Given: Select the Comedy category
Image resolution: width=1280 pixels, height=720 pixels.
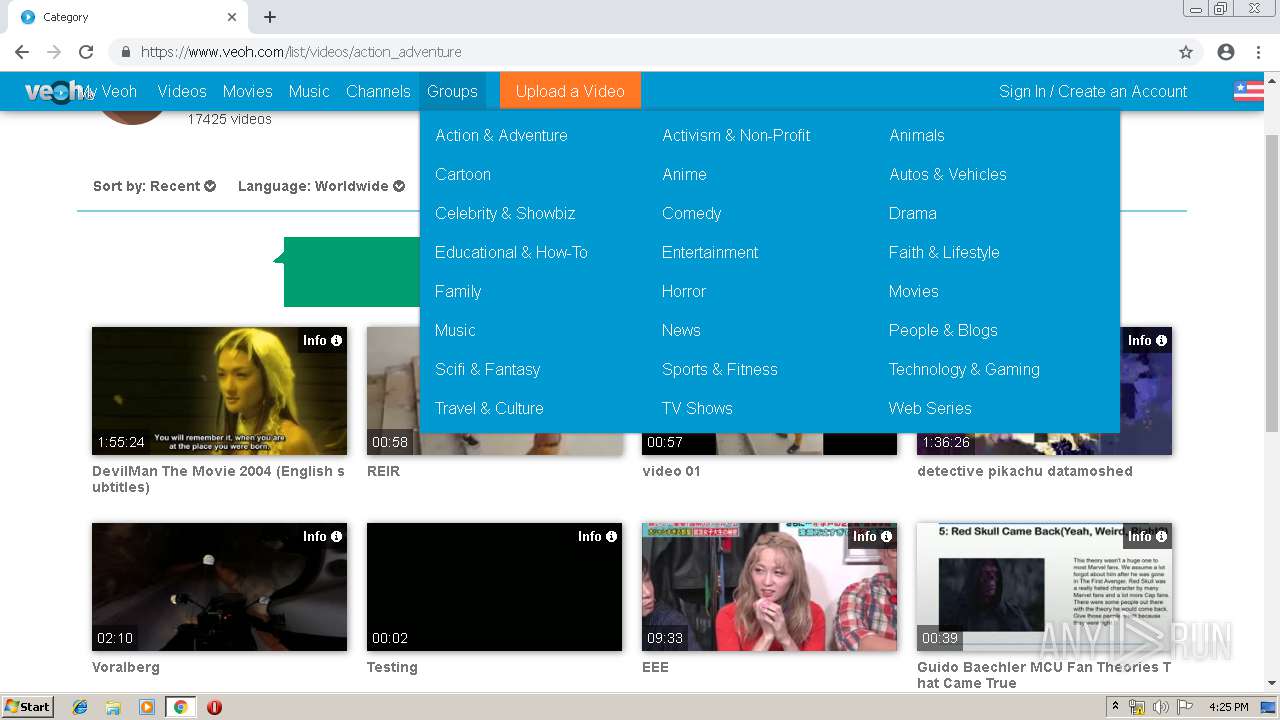Looking at the screenshot, I should click(691, 213).
